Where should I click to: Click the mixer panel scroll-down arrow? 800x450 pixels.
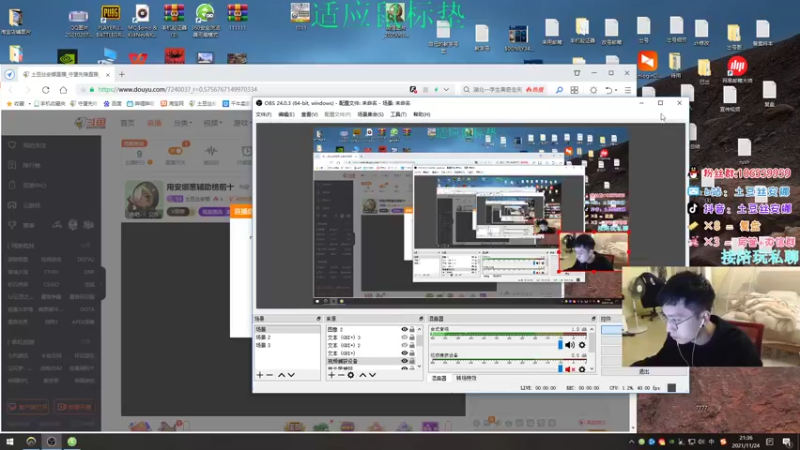coord(592,369)
